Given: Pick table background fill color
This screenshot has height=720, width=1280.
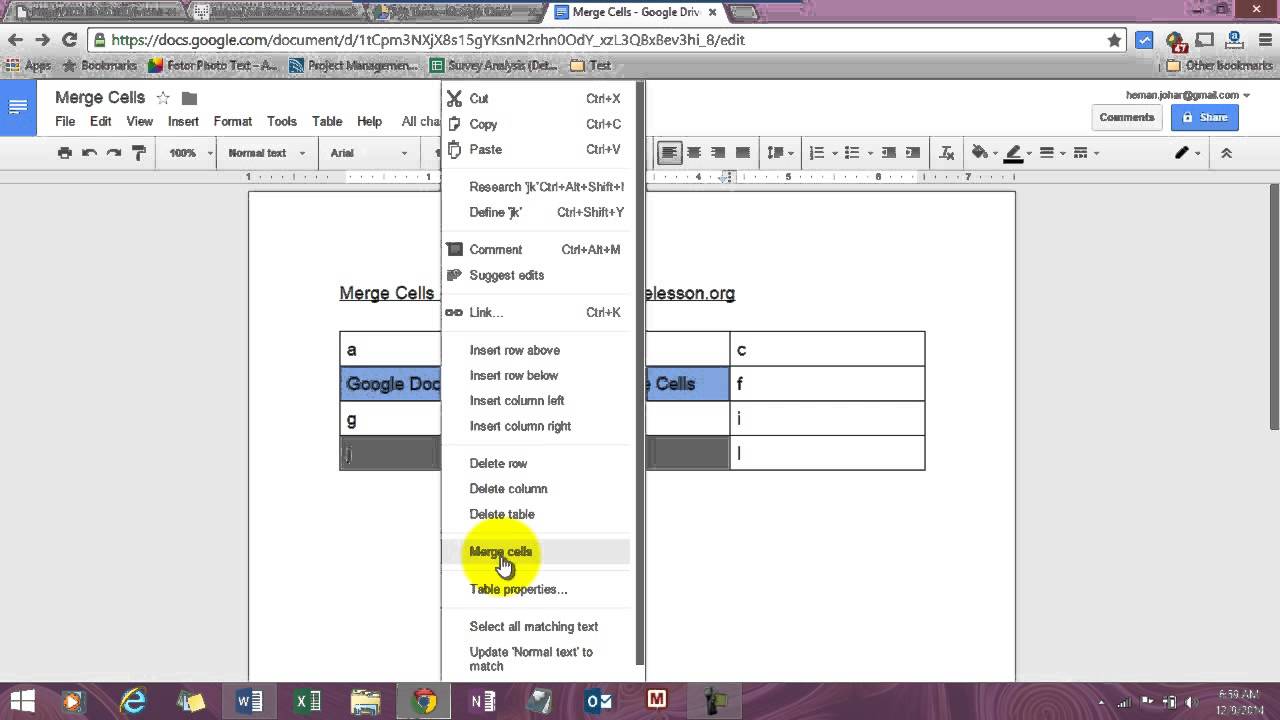Looking at the screenshot, I should [983, 153].
